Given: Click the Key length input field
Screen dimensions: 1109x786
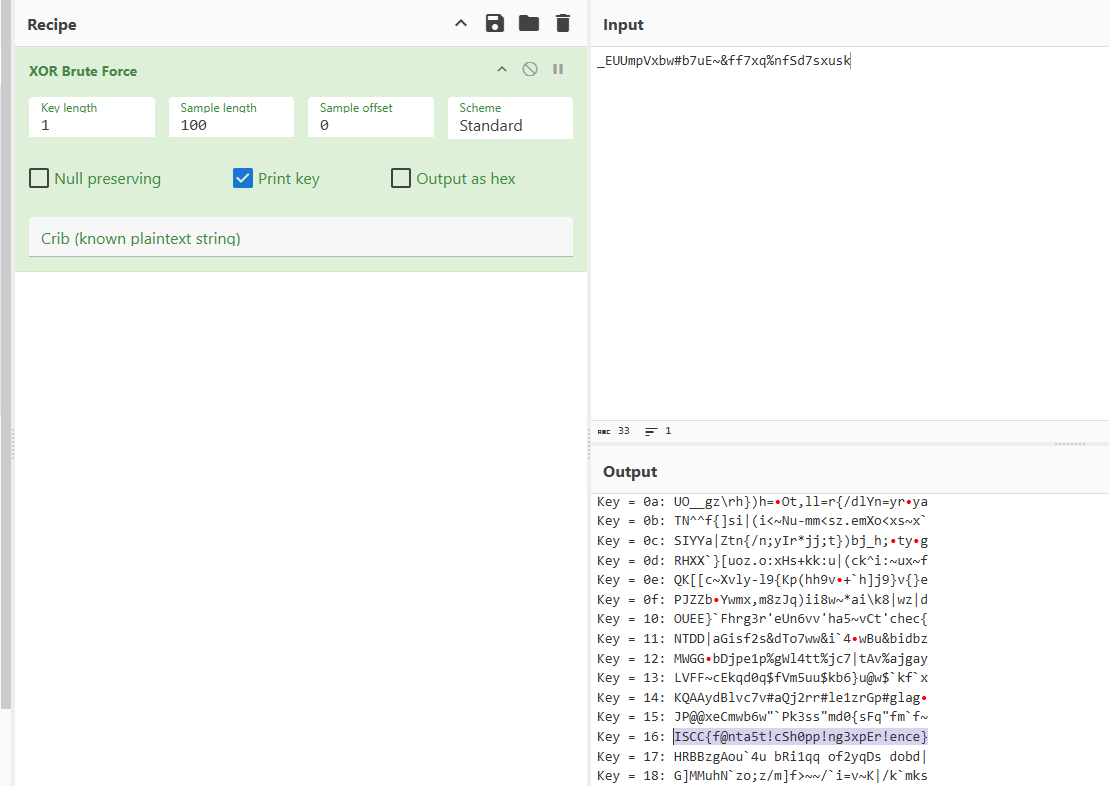Looking at the screenshot, I should click(x=92, y=125).
